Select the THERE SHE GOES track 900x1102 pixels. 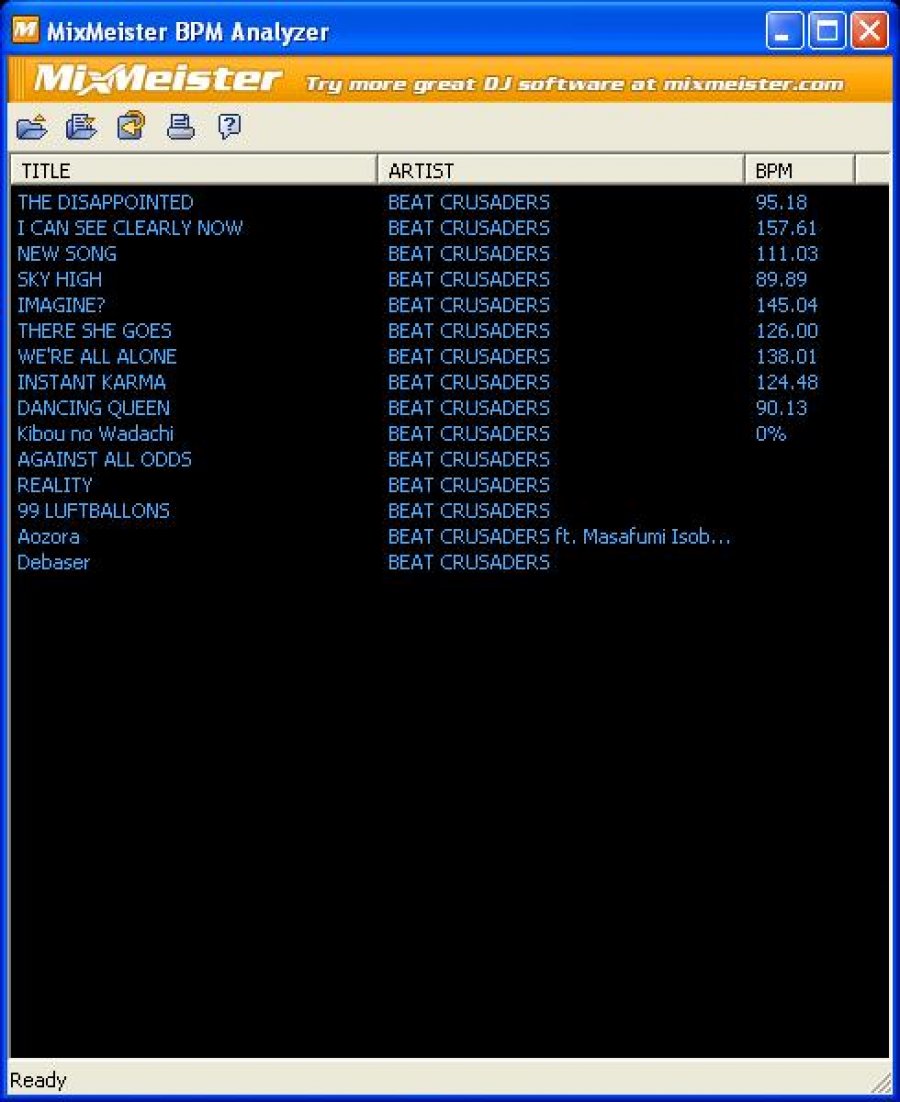point(94,331)
